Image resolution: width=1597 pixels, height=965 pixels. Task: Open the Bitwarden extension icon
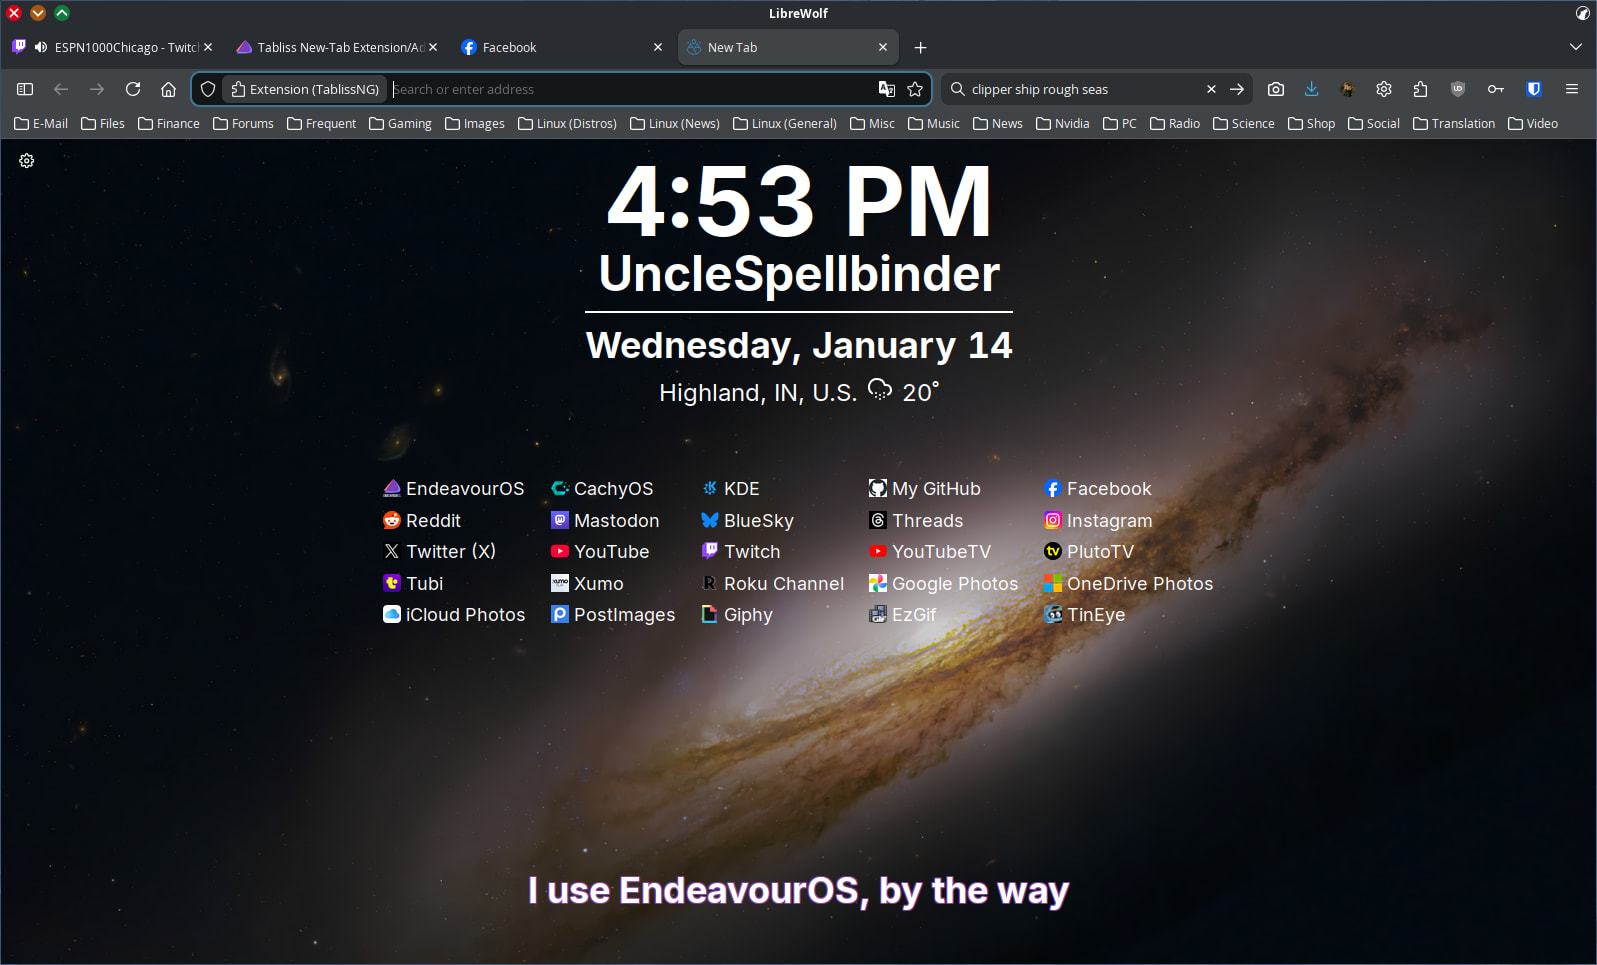[1534, 89]
